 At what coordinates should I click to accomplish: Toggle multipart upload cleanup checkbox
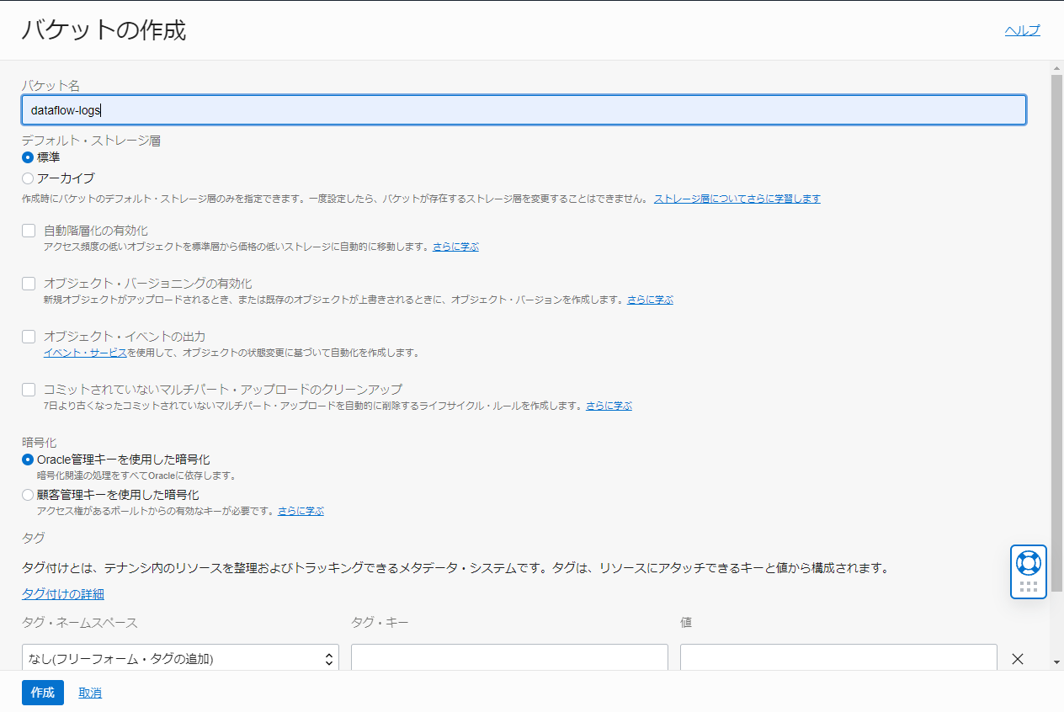pyautogui.click(x=29, y=390)
